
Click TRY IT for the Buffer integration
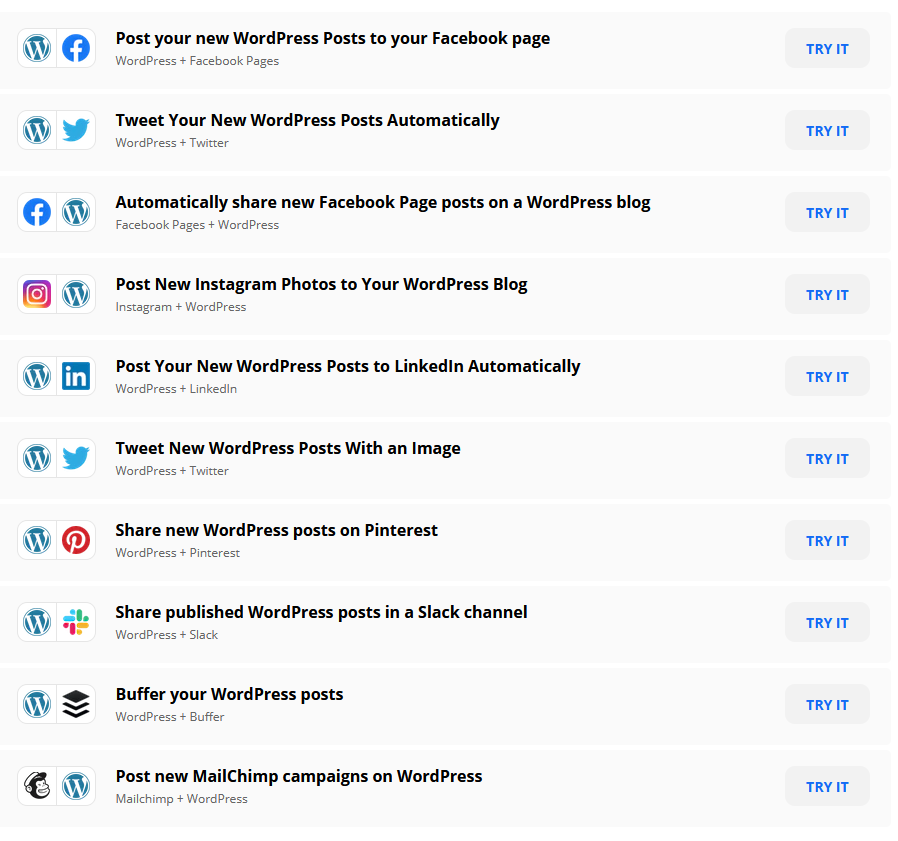coord(827,704)
